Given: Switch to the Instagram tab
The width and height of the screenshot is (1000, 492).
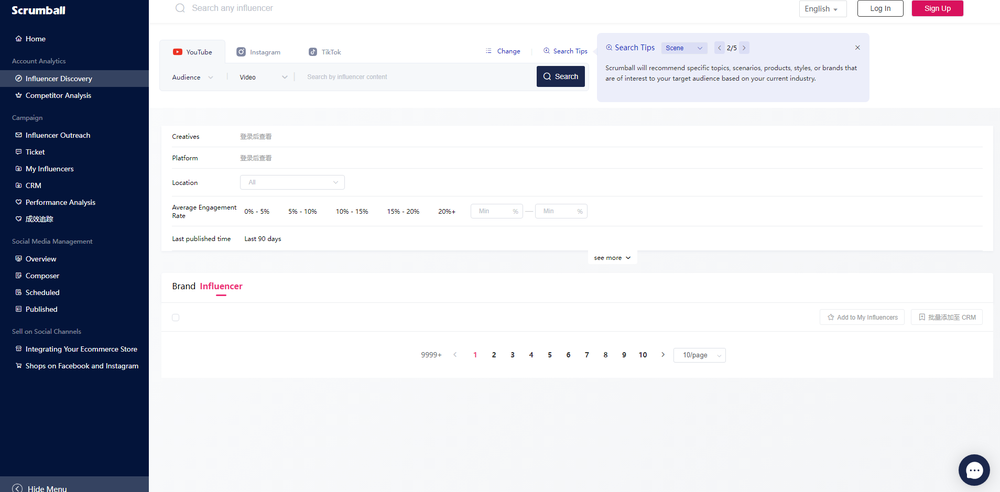Looking at the screenshot, I should 258,52.
